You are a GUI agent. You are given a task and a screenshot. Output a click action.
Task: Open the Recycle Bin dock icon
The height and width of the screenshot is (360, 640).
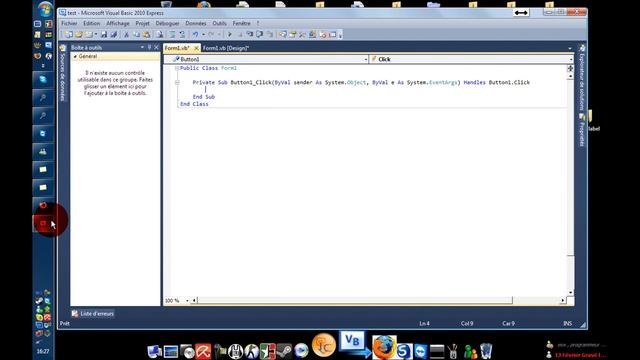486,351
